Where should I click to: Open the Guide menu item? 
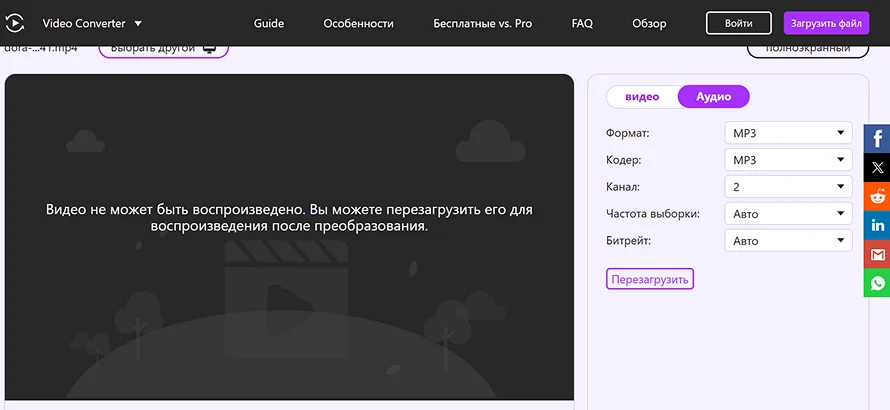(x=269, y=23)
